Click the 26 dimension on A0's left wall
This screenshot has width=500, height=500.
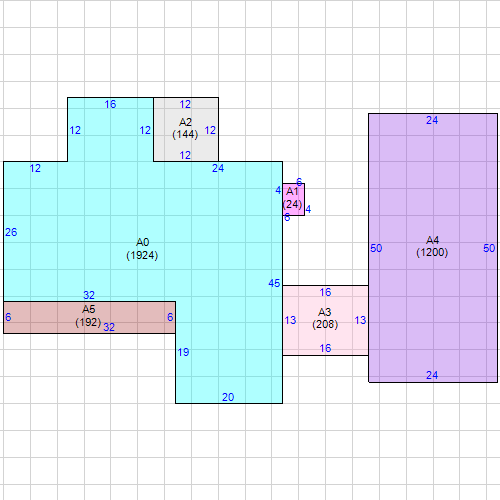[x=11, y=232]
